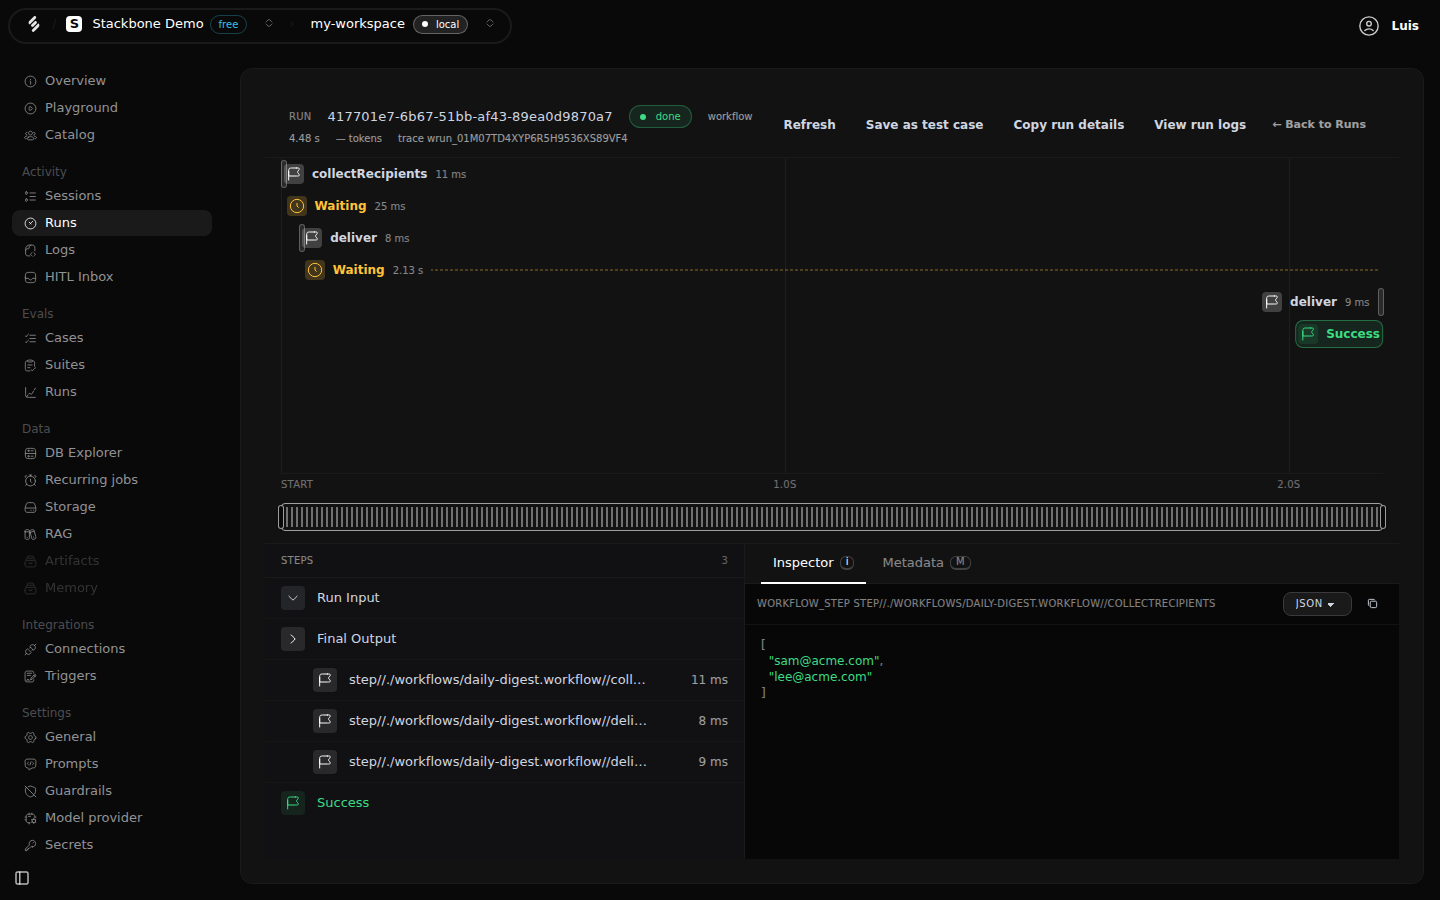
Task: Open Recurring jobs
Action: tap(112, 480)
